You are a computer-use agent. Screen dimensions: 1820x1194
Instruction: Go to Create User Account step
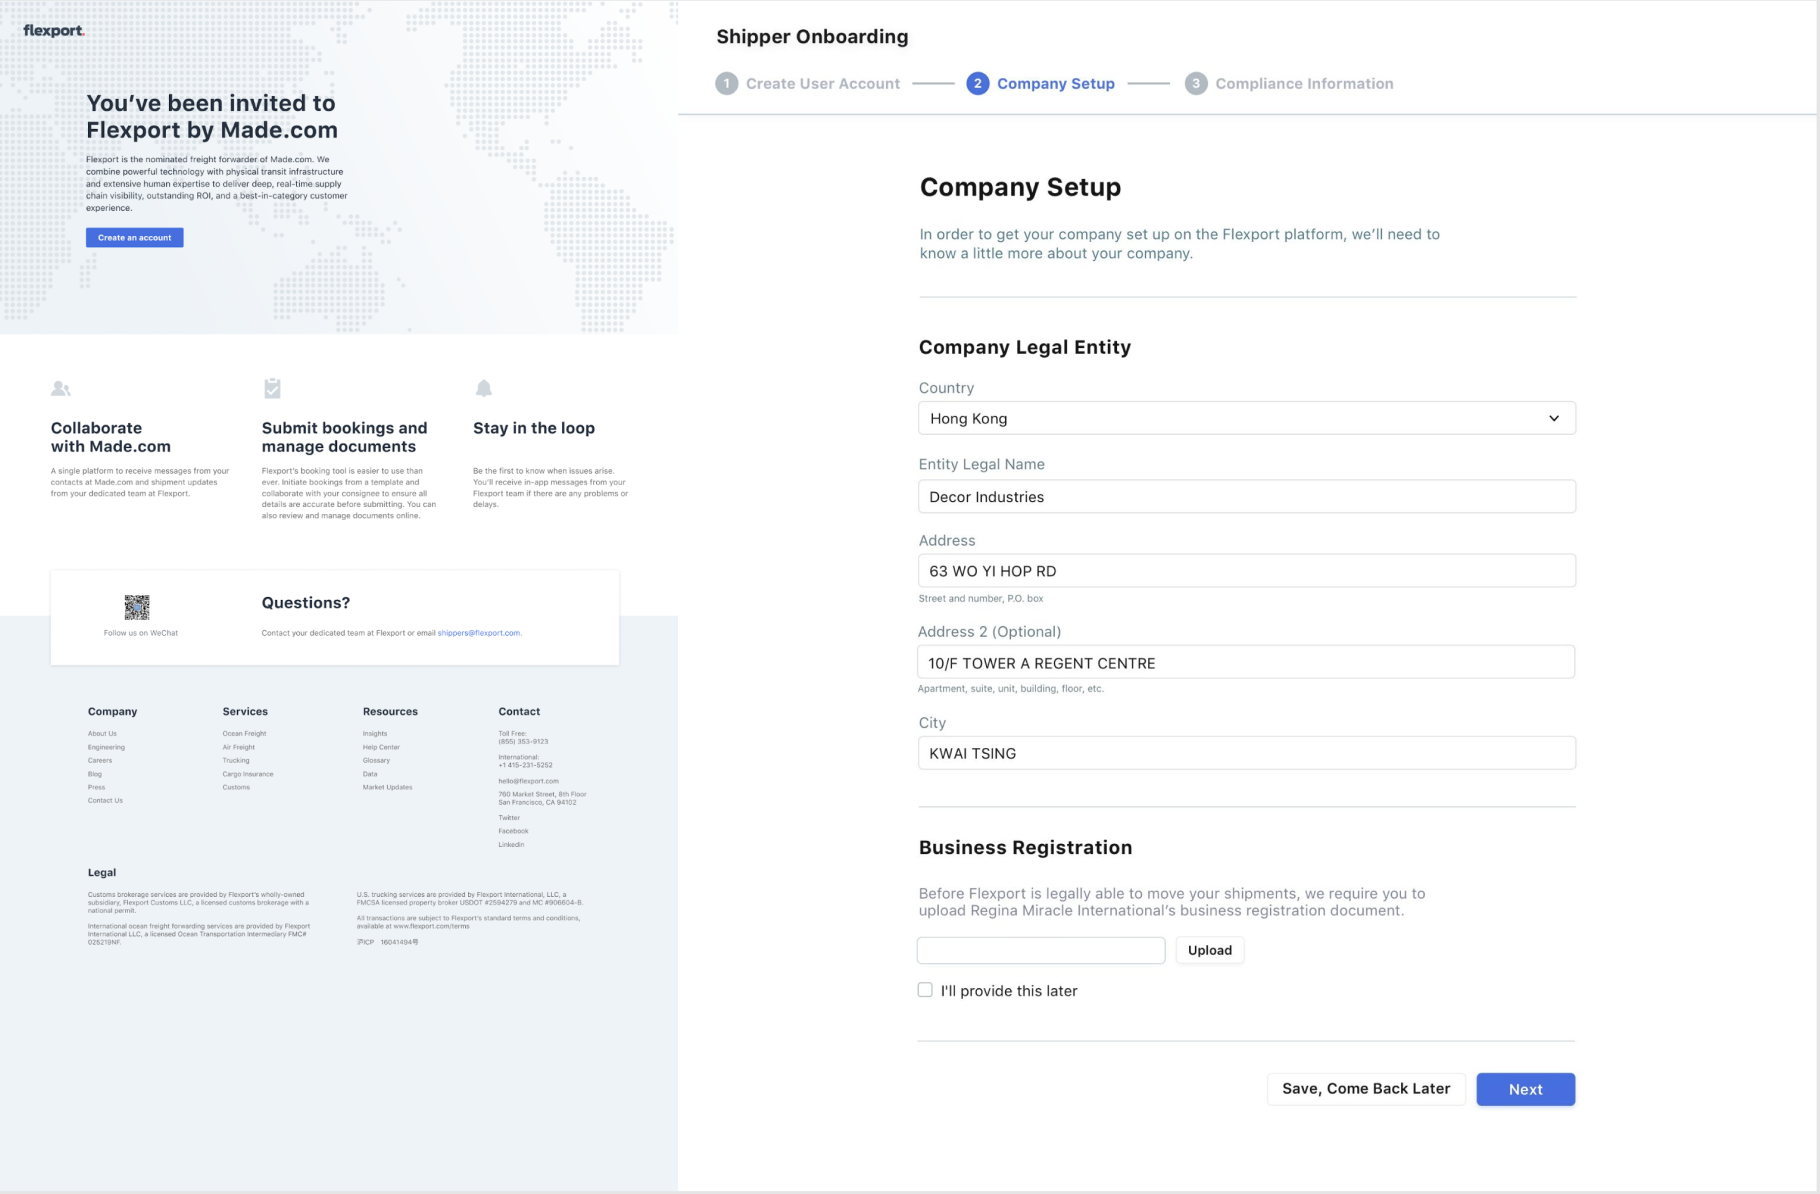point(823,84)
